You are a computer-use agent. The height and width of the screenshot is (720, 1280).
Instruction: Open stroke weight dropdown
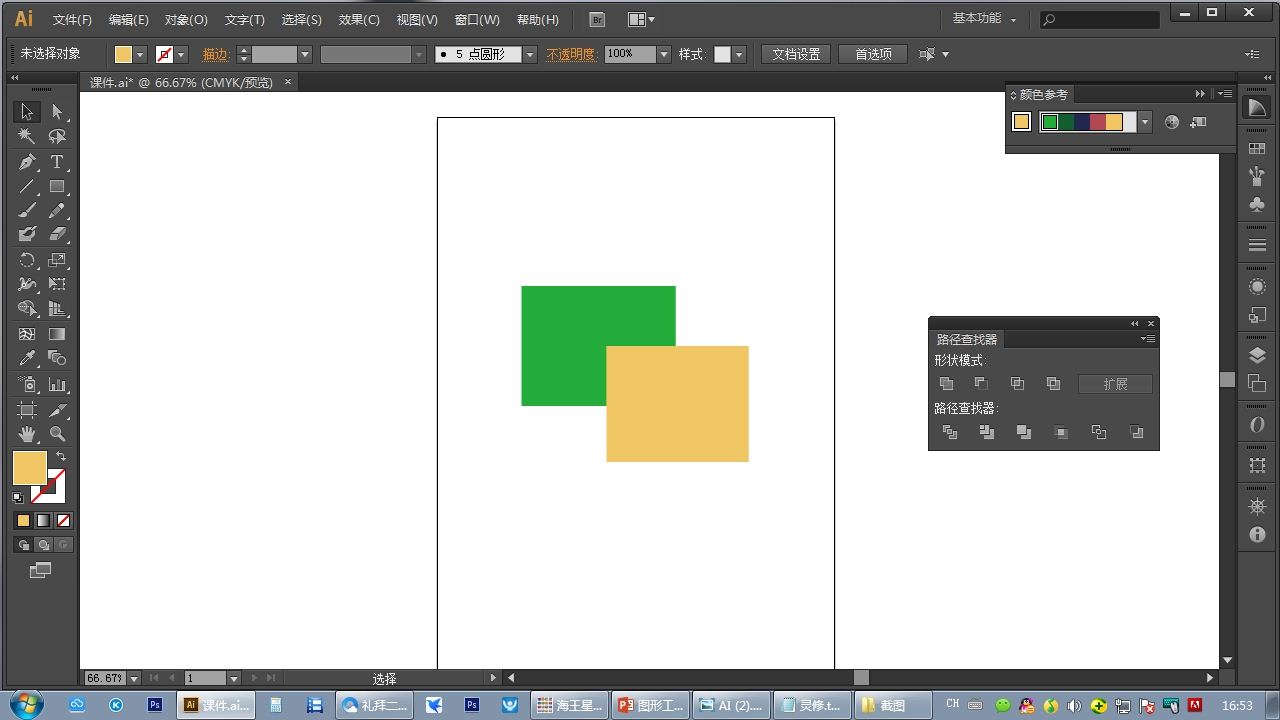point(305,55)
